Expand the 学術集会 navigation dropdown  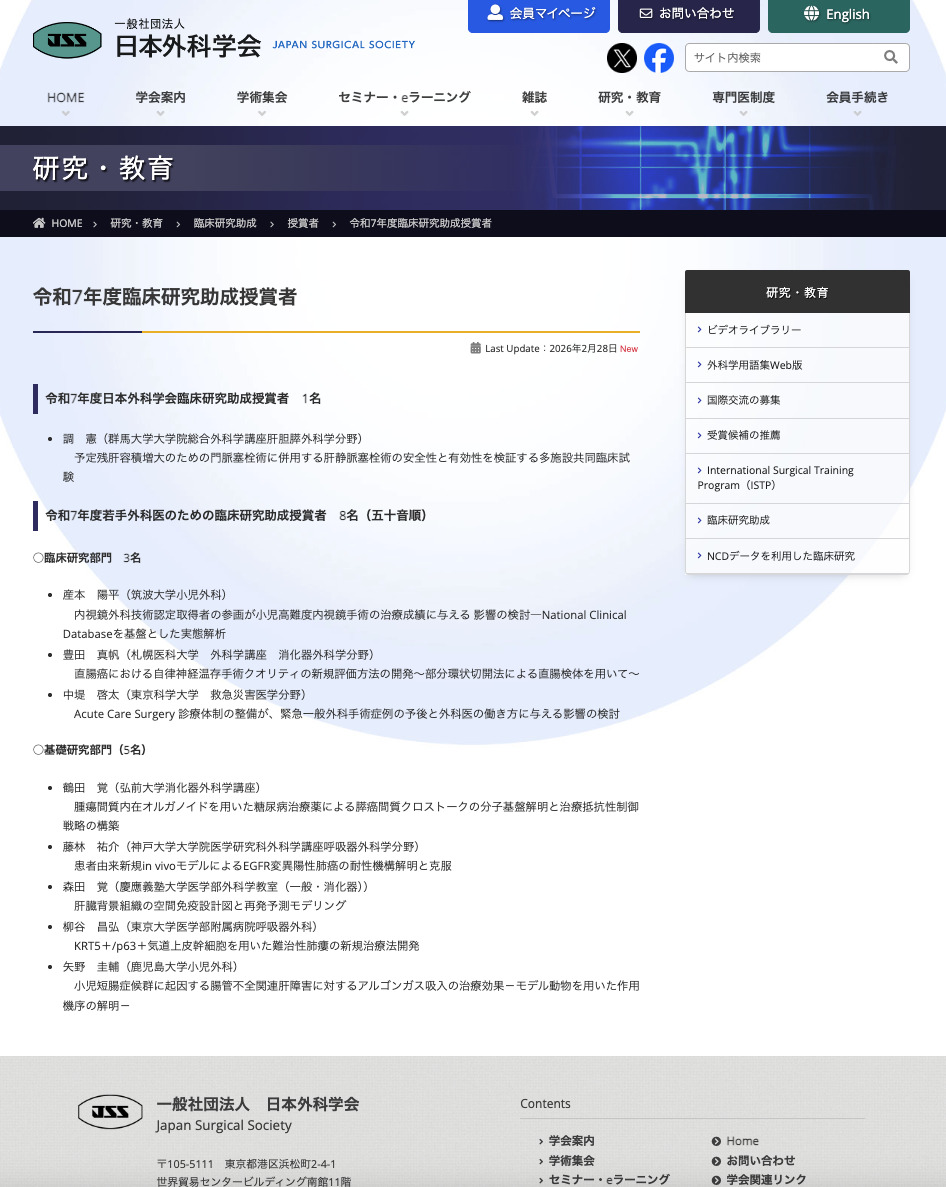click(x=262, y=98)
